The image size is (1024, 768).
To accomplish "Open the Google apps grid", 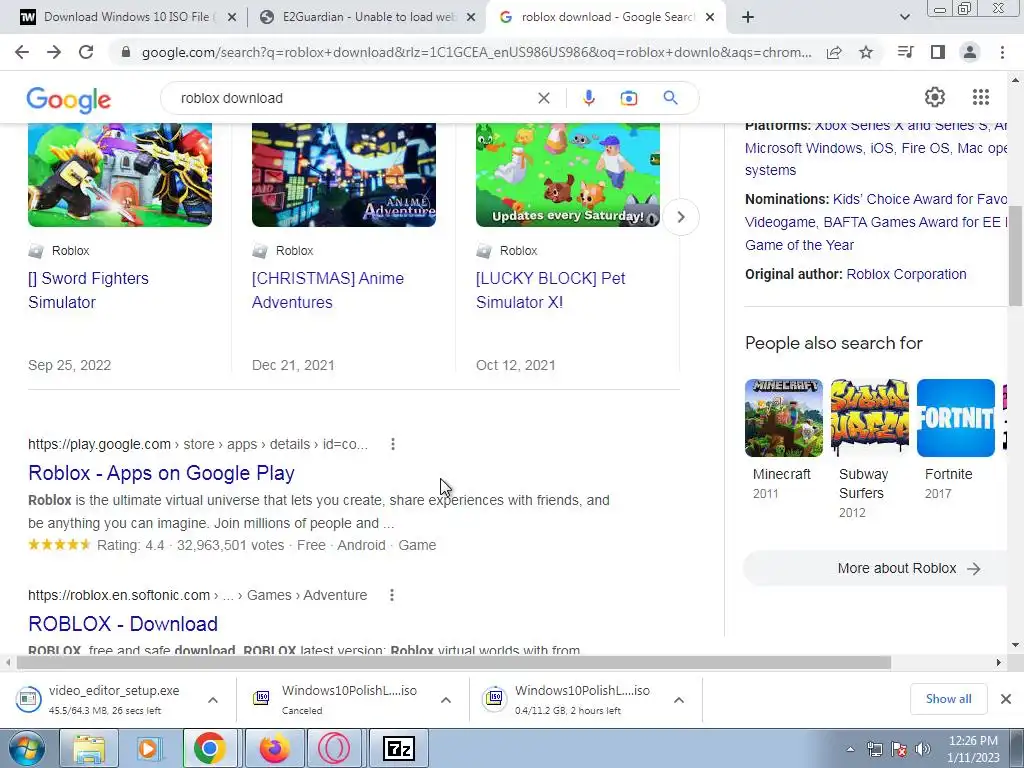I will pos(980,97).
